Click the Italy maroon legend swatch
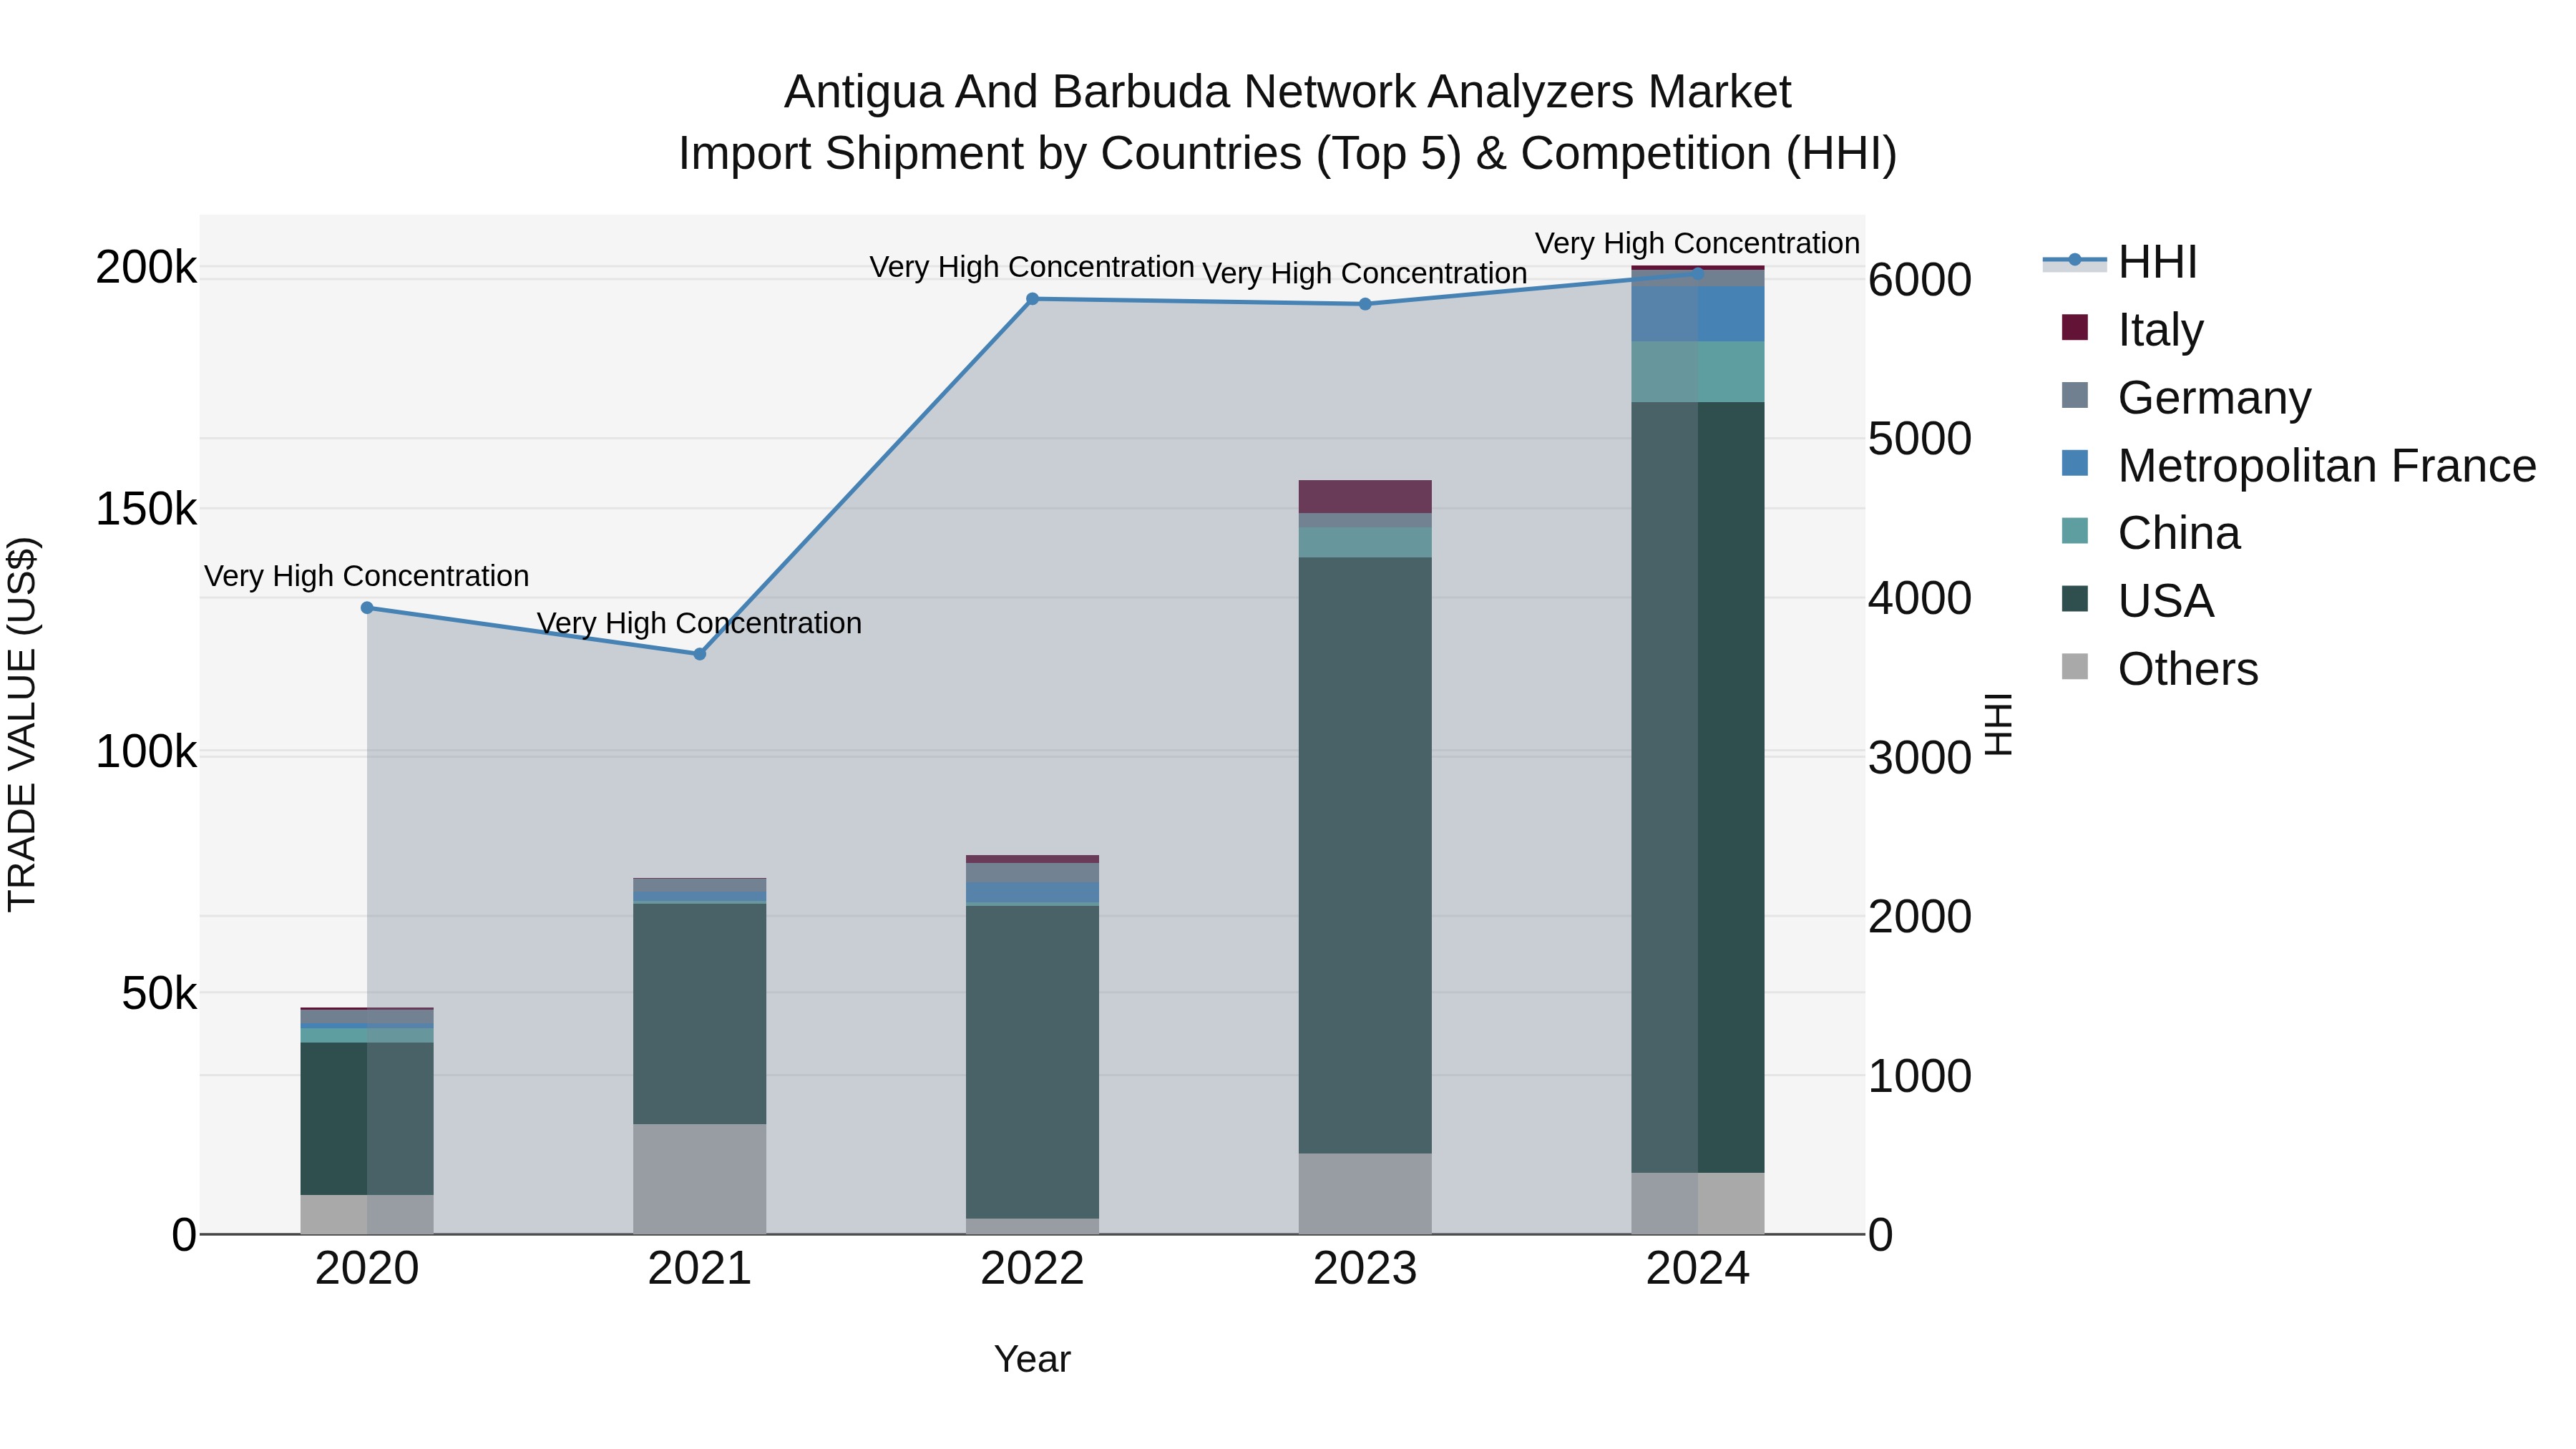Image resolution: width=2576 pixels, height=1449 pixels. [2075, 327]
